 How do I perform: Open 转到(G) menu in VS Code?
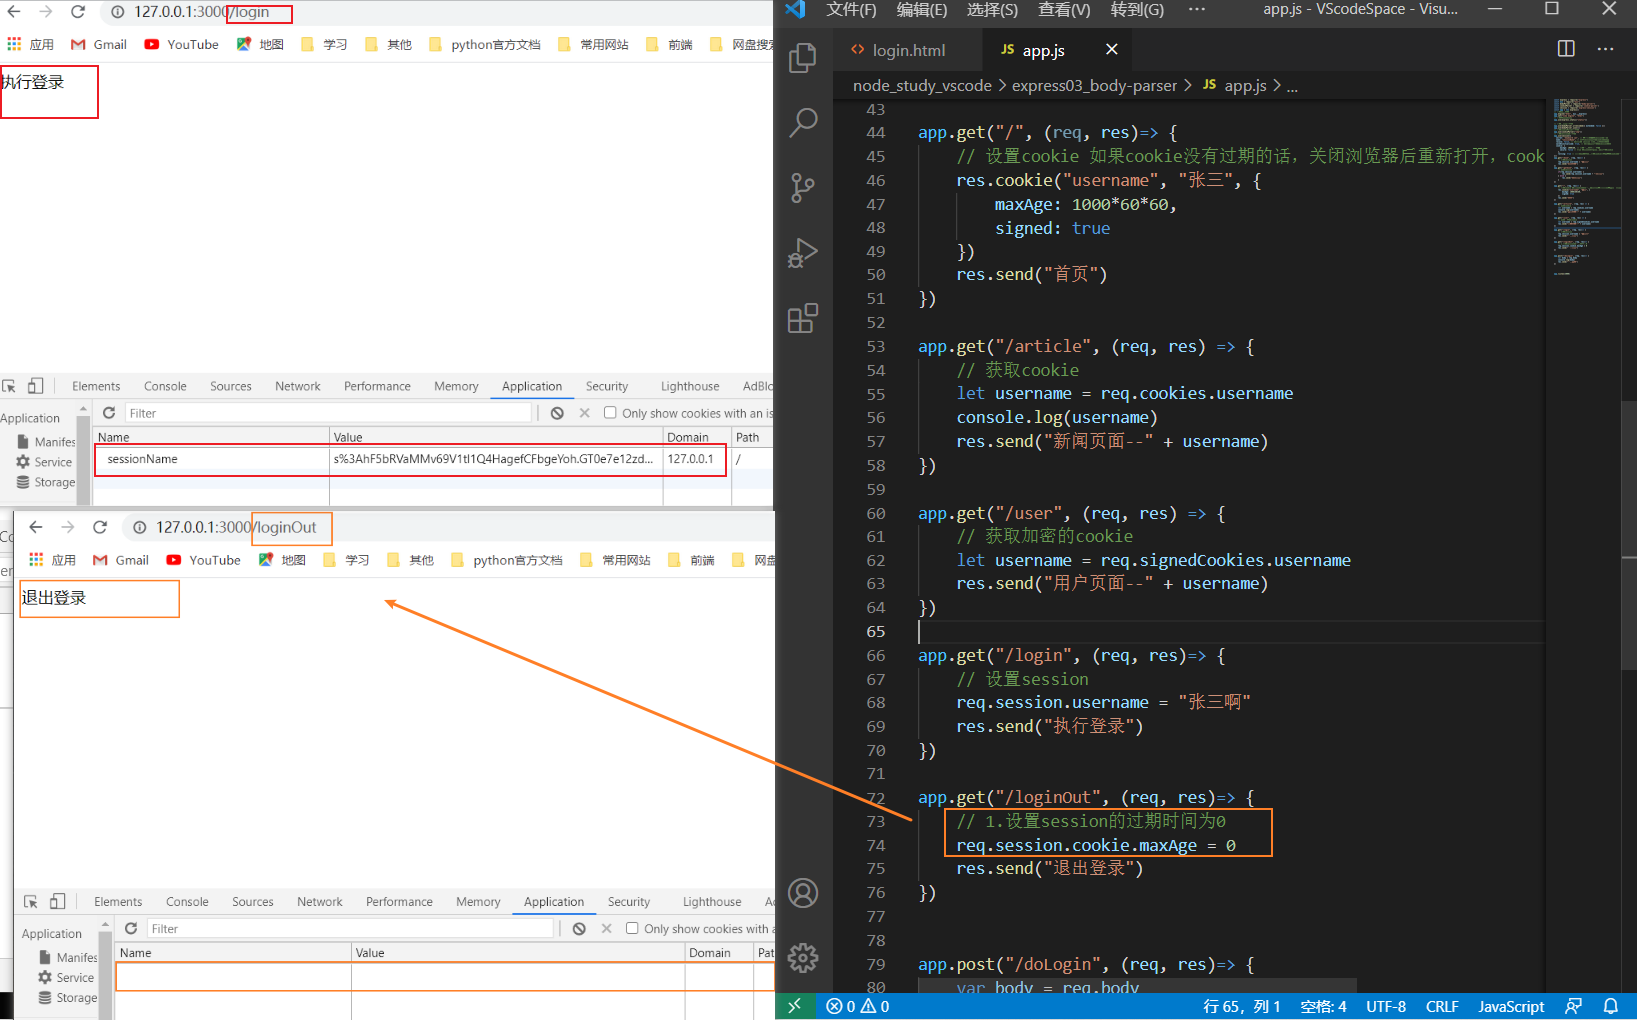tap(1137, 10)
